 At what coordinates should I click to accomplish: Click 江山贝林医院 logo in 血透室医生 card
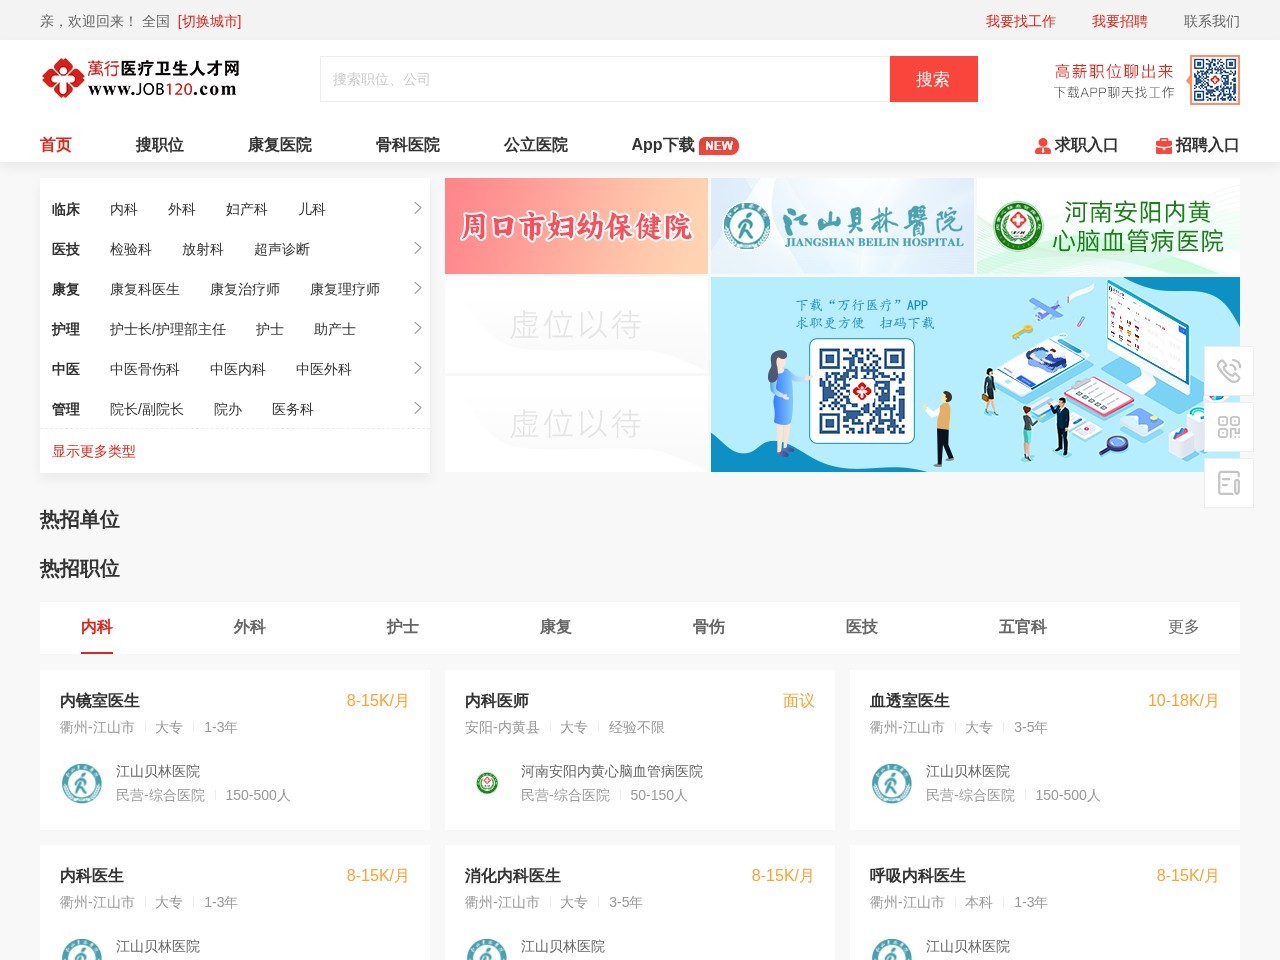click(891, 783)
